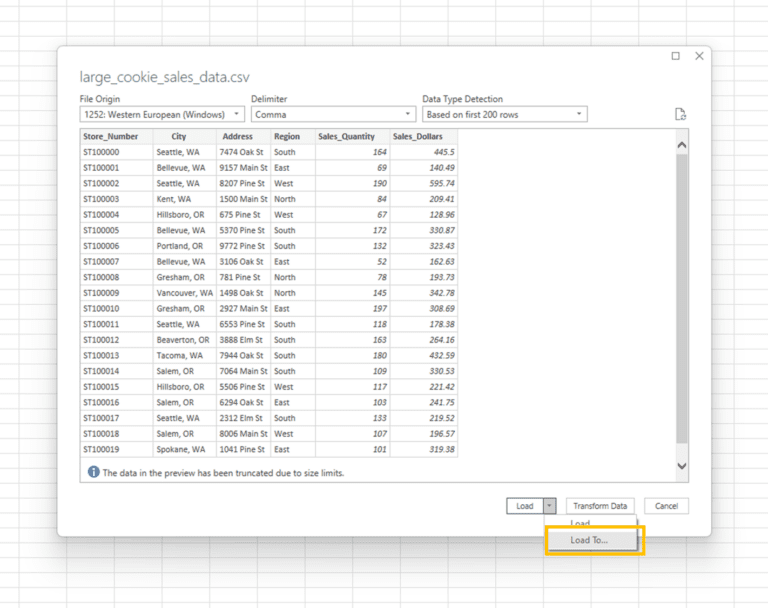The height and width of the screenshot is (608, 768).
Task: Click the Load button
Action: click(x=525, y=506)
